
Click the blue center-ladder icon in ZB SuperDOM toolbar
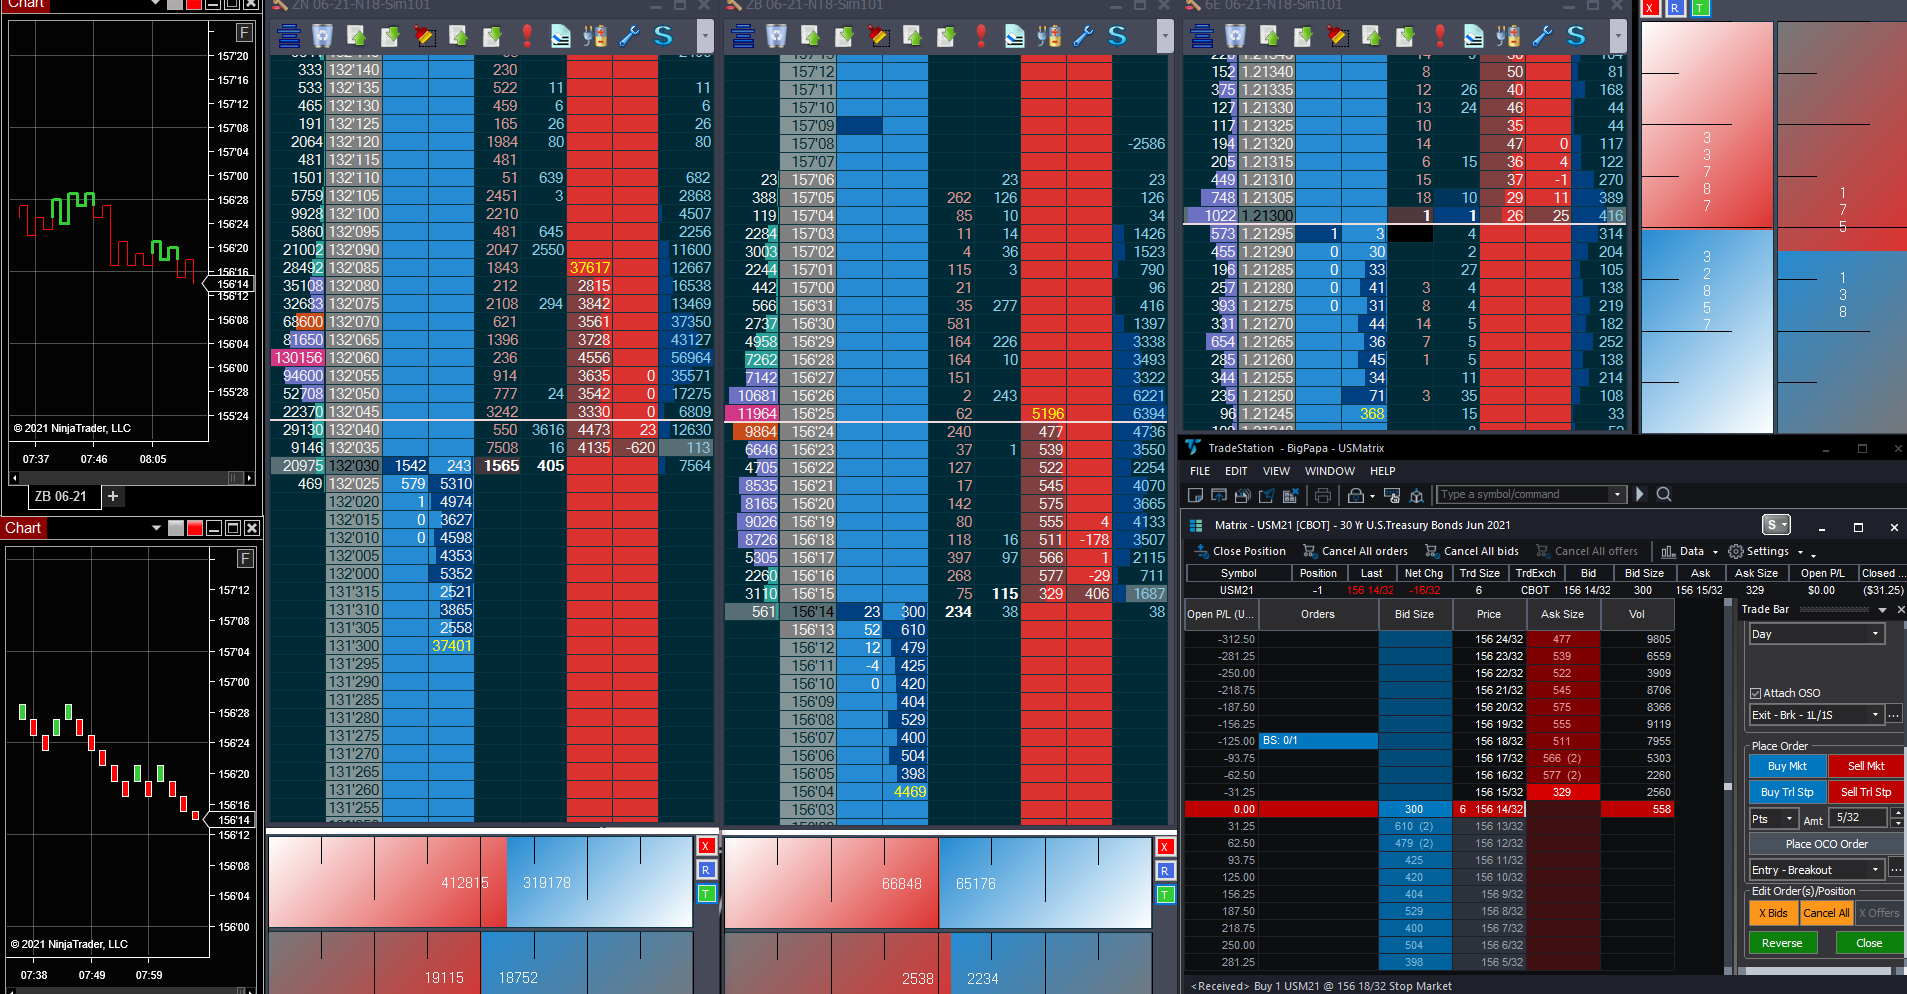(x=743, y=37)
